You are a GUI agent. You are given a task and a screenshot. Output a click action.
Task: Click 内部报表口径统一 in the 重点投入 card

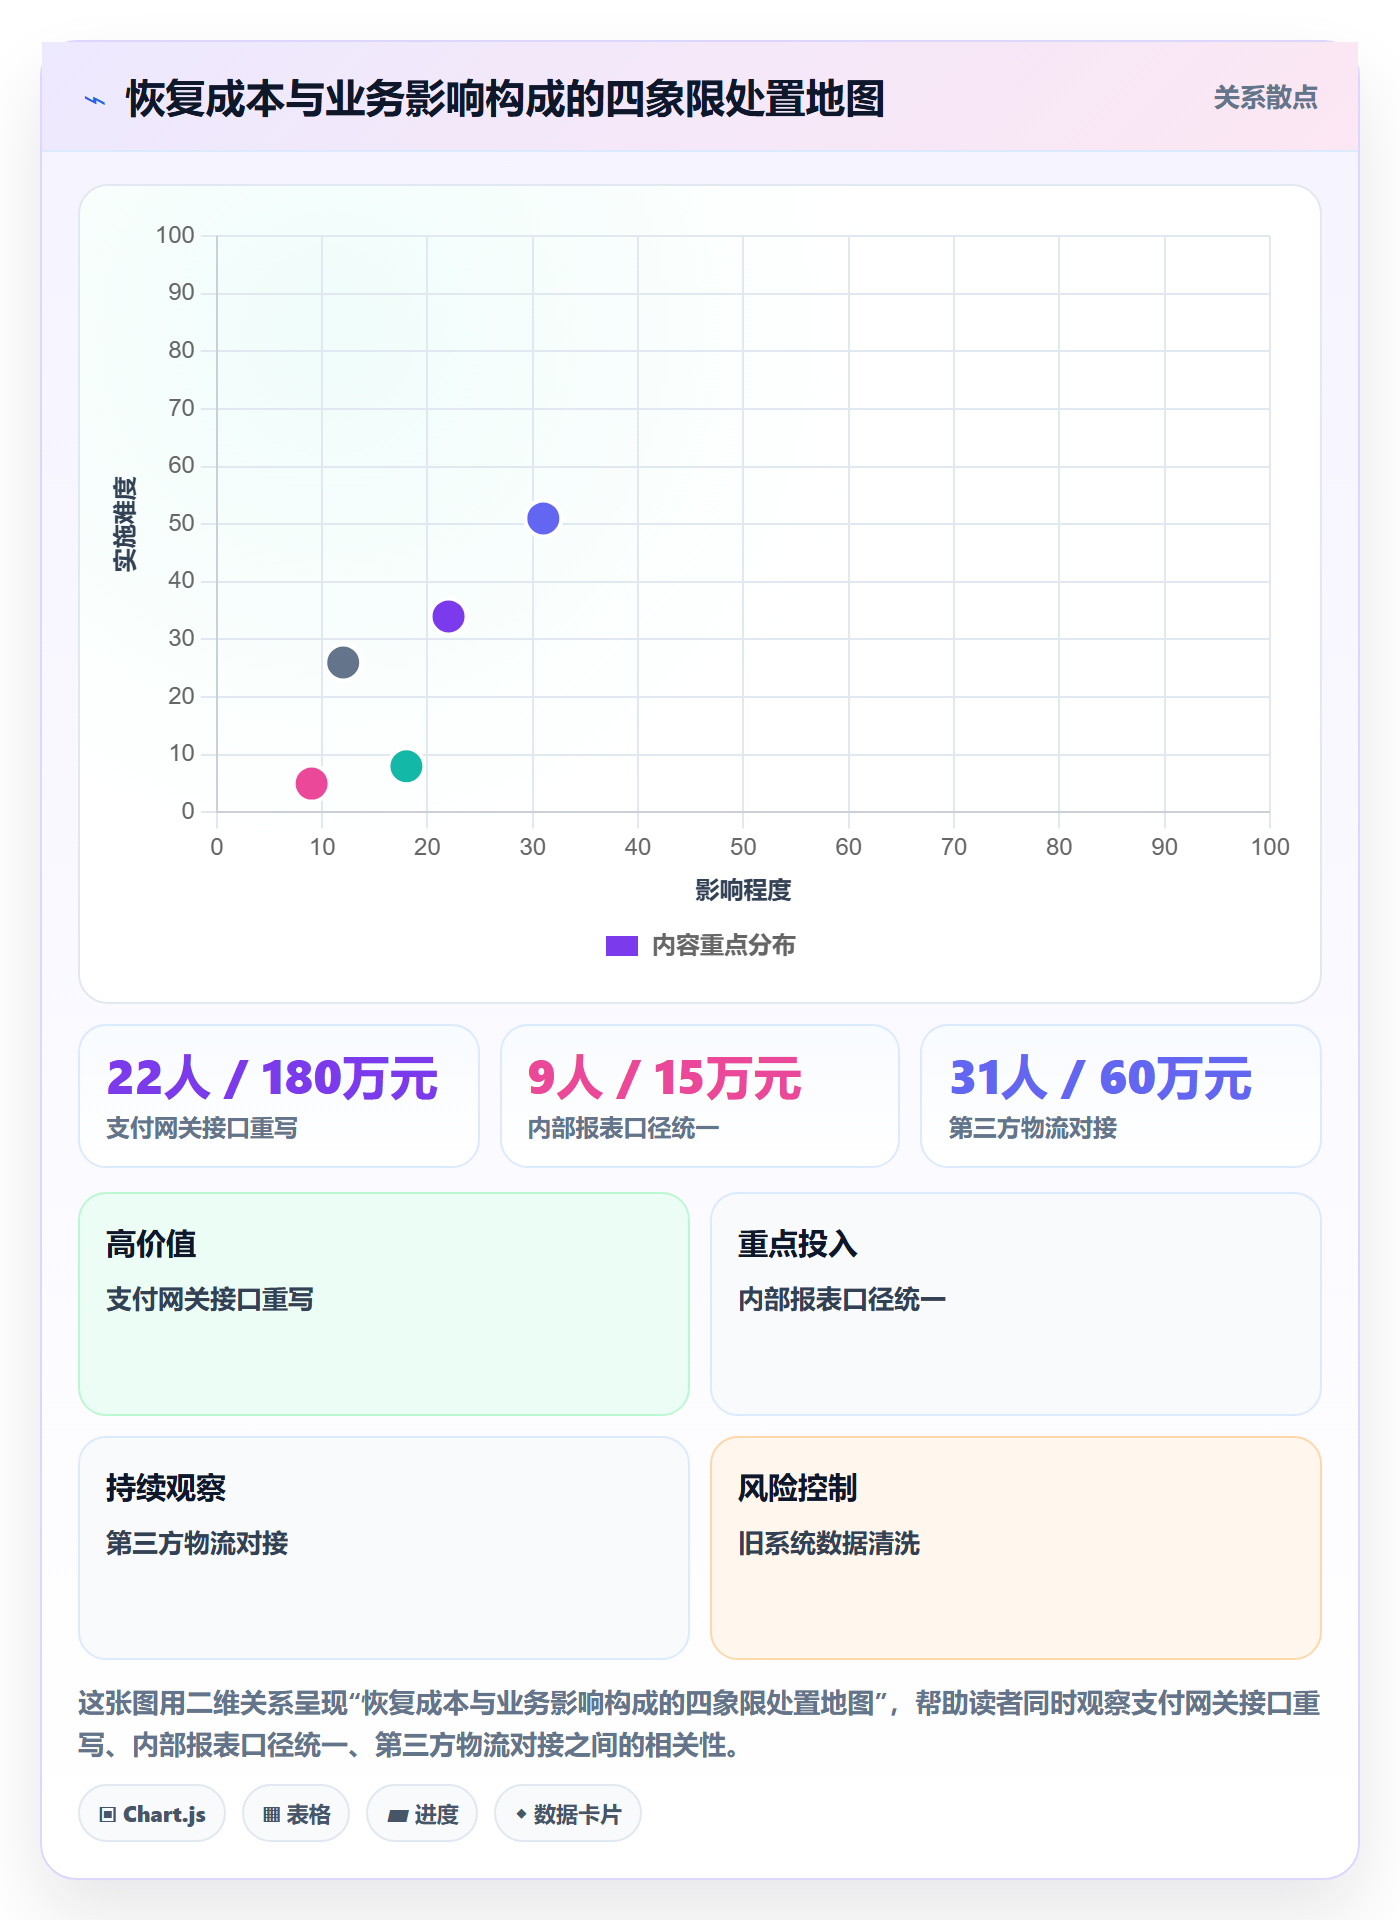pyautogui.click(x=842, y=1299)
